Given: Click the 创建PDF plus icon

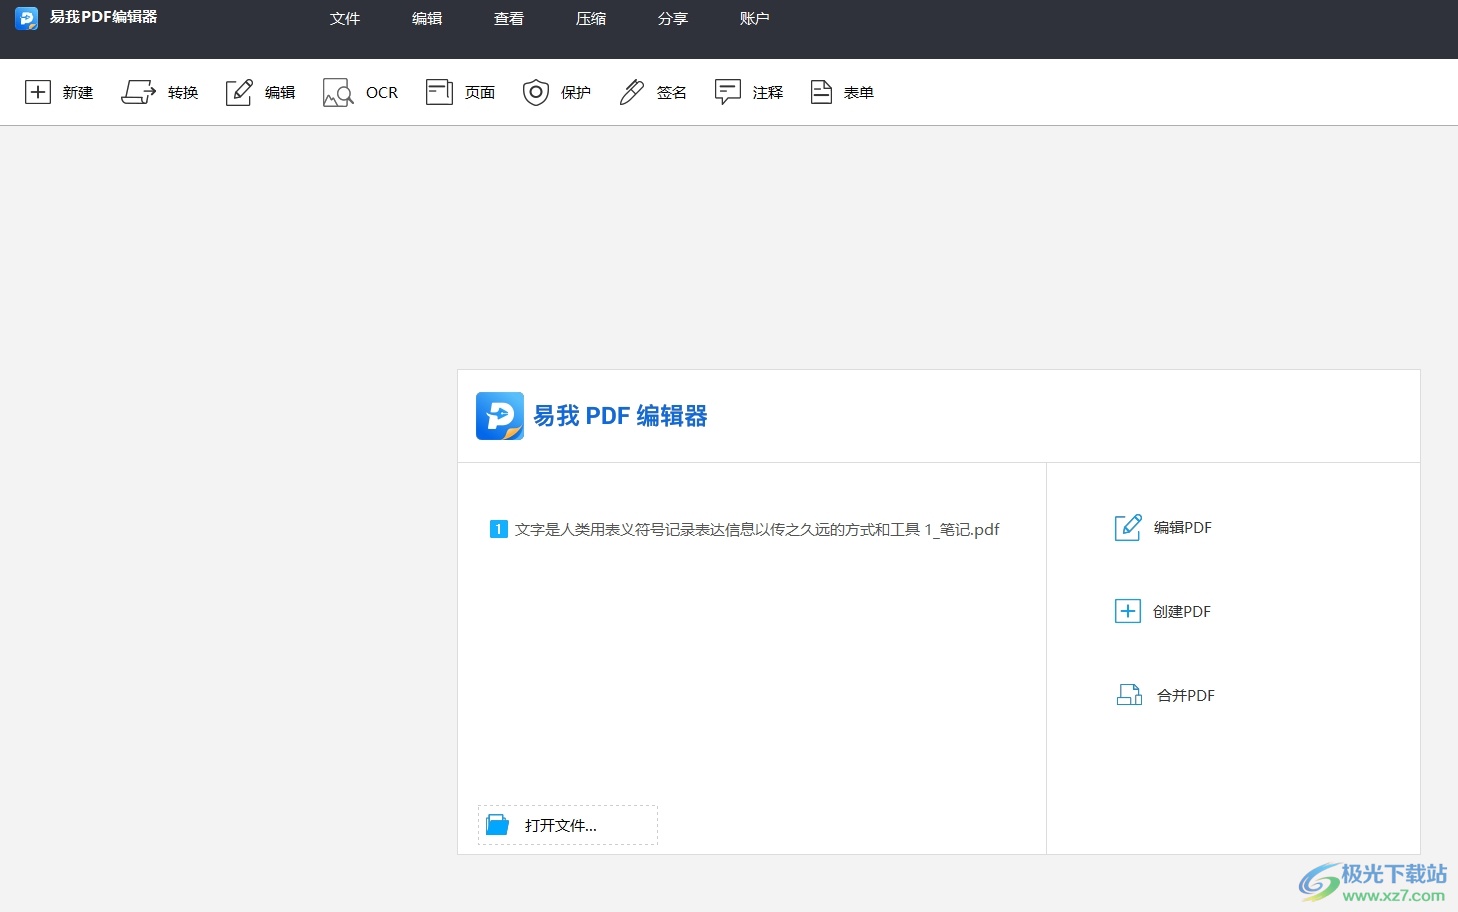Looking at the screenshot, I should point(1128,611).
